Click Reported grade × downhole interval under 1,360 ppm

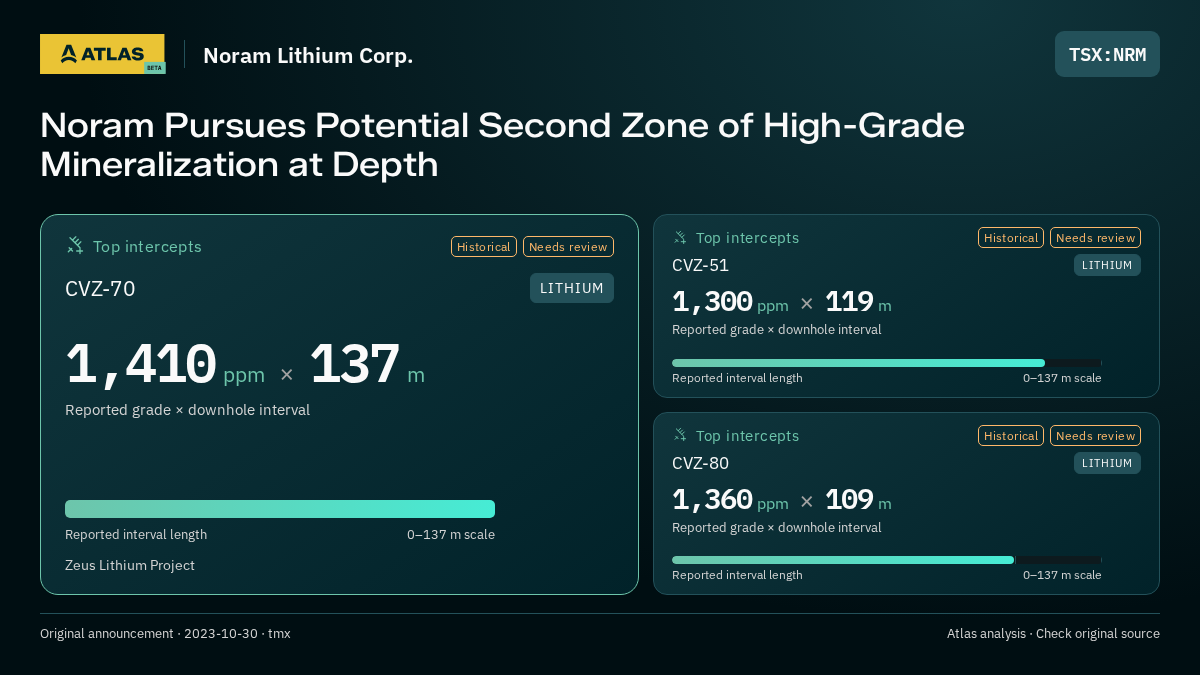tap(777, 527)
